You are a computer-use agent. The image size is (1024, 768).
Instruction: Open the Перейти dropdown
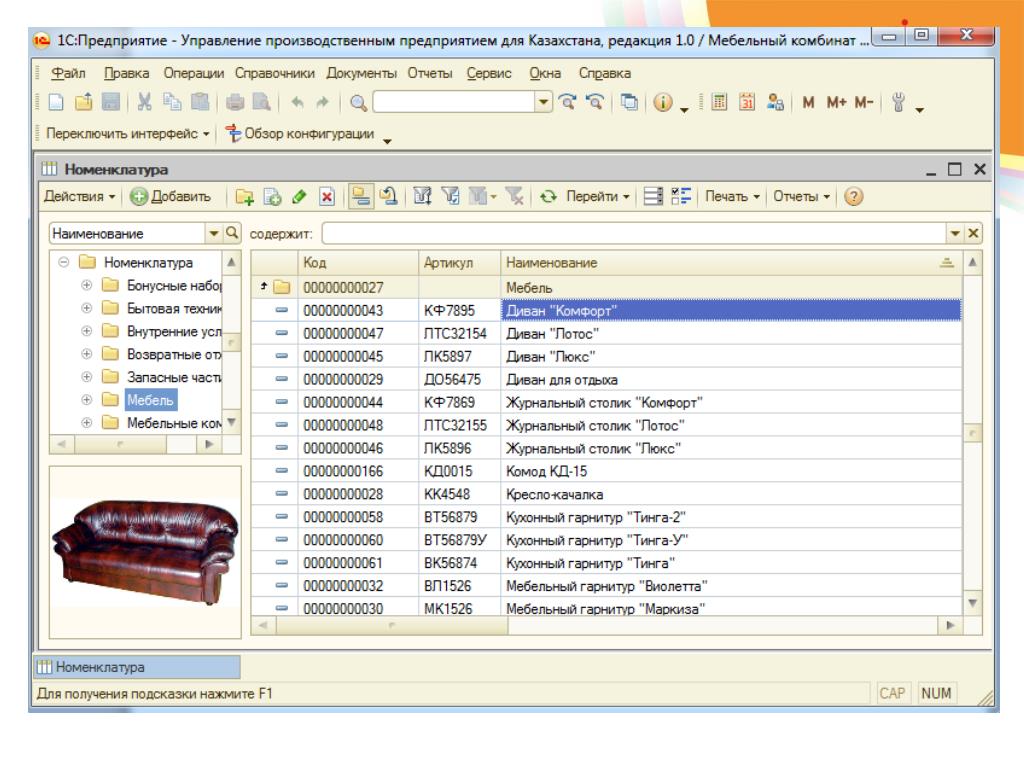click(x=598, y=197)
